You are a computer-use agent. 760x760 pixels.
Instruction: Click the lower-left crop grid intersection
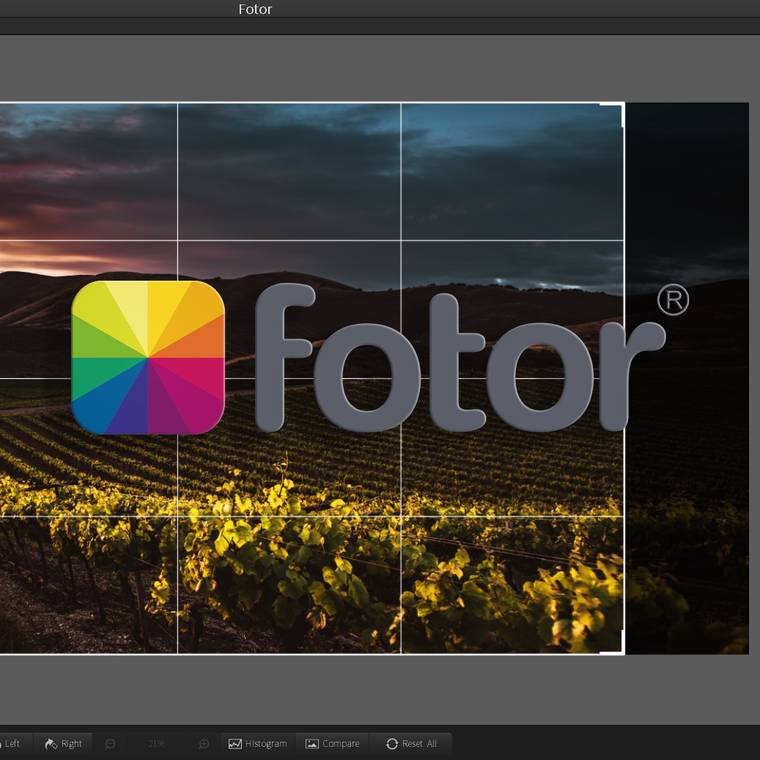pyautogui.click(x=178, y=516)
